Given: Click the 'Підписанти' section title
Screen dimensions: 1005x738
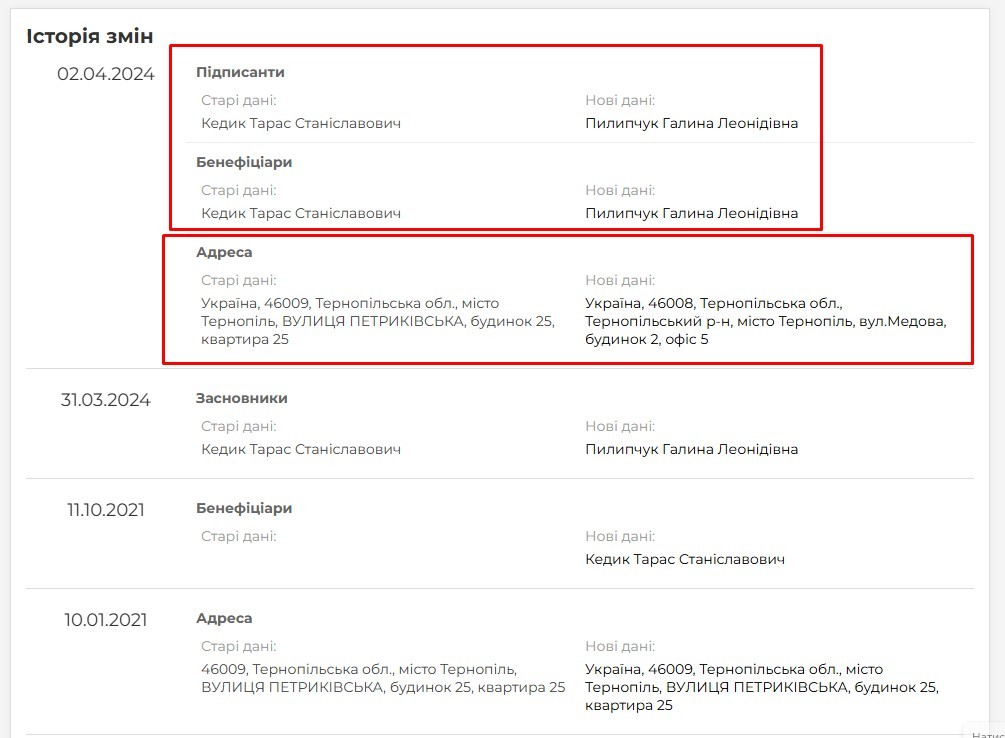Looking at the screenshot, I should (x=240, y=72).
